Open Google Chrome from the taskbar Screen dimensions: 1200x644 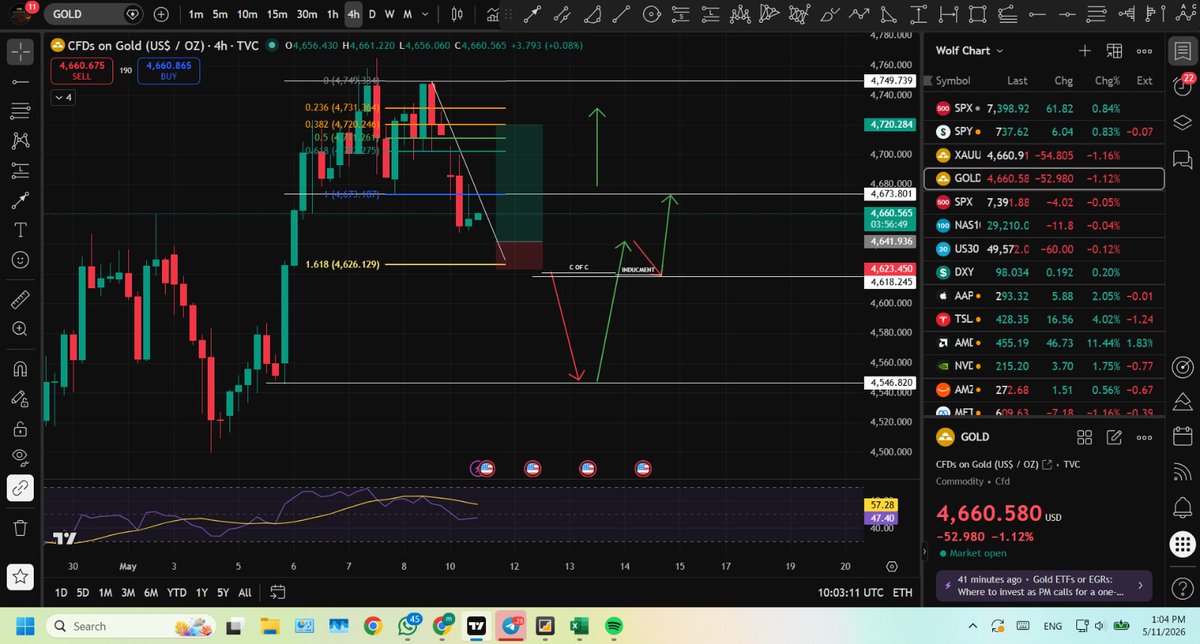click(372, 626)
